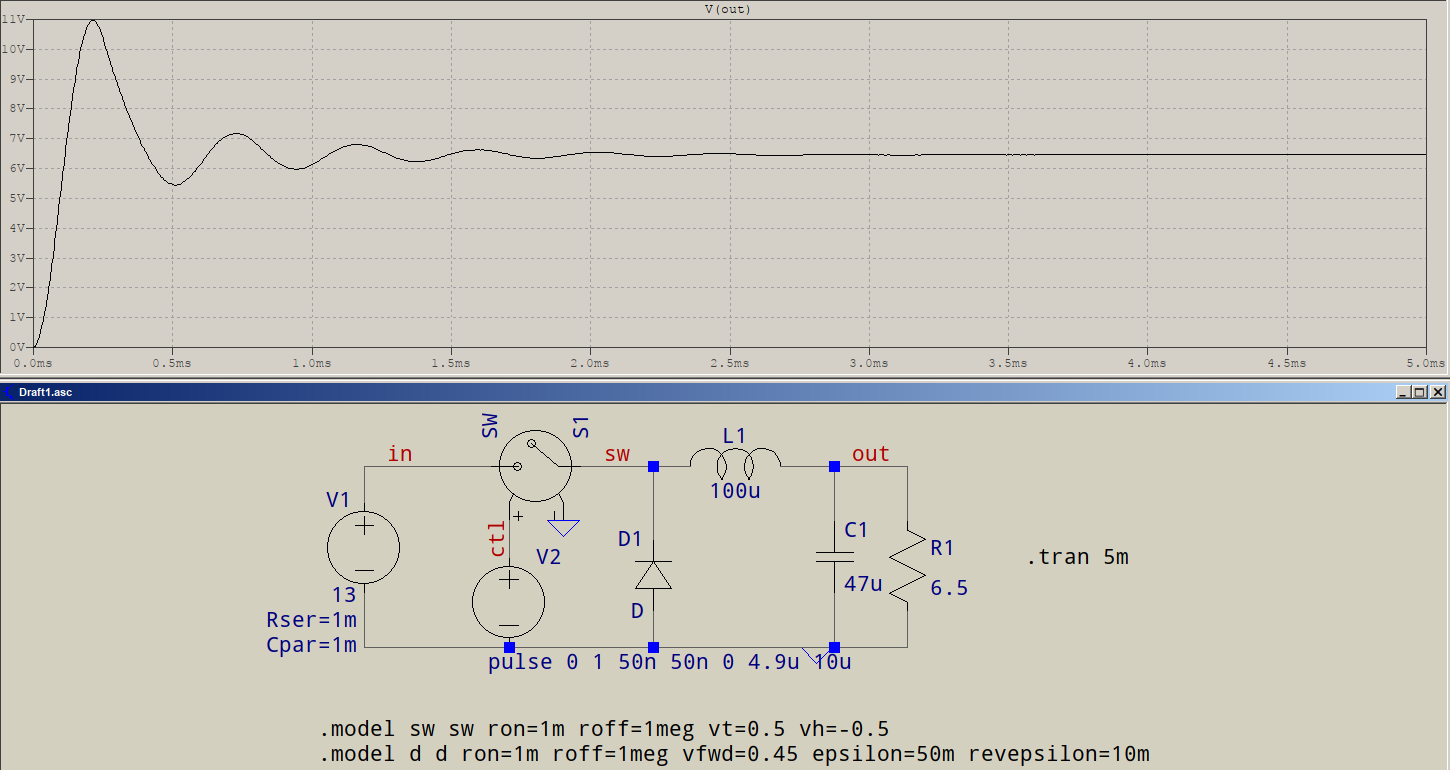Select resistor R1 symbol
This screenshot has width=1450, height=770.
[x=907, y=567]
